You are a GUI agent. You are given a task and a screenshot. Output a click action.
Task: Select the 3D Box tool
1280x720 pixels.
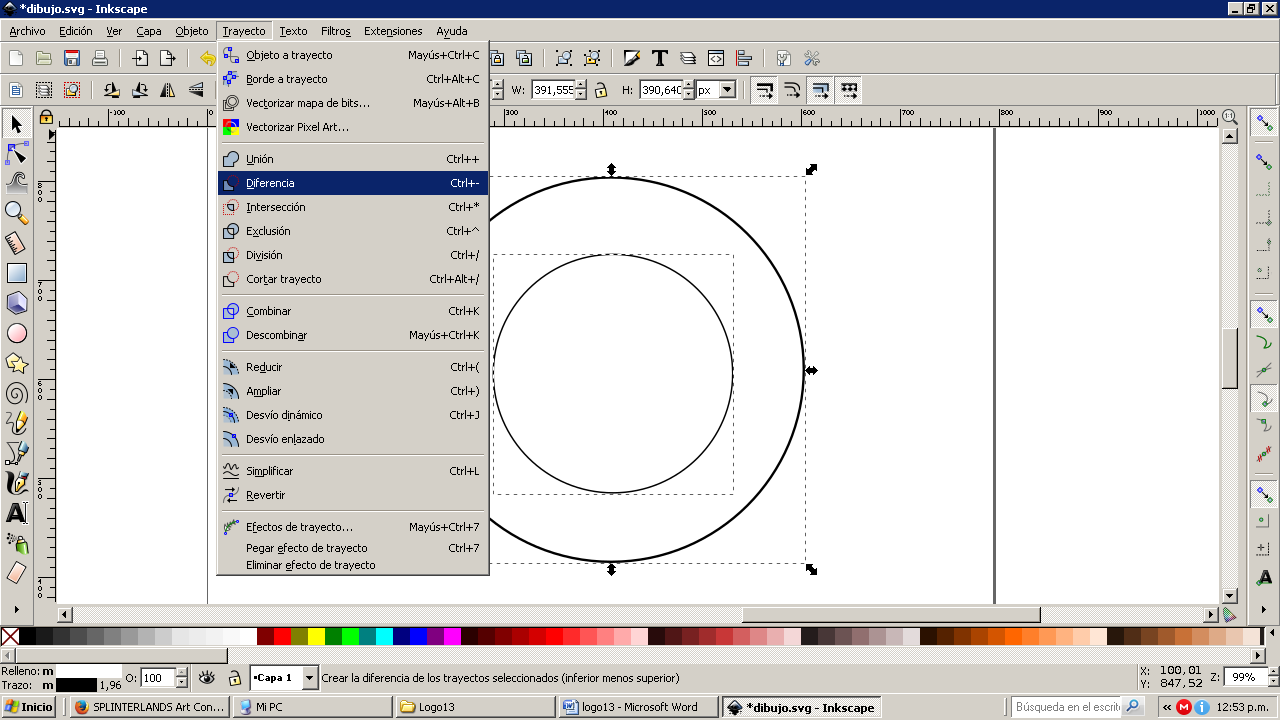point(16,302)
